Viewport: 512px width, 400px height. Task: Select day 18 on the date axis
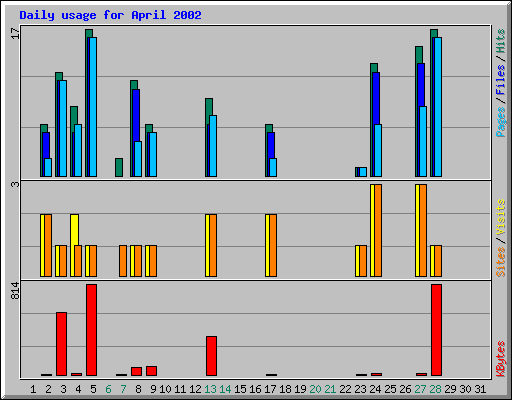click(285, 389)
